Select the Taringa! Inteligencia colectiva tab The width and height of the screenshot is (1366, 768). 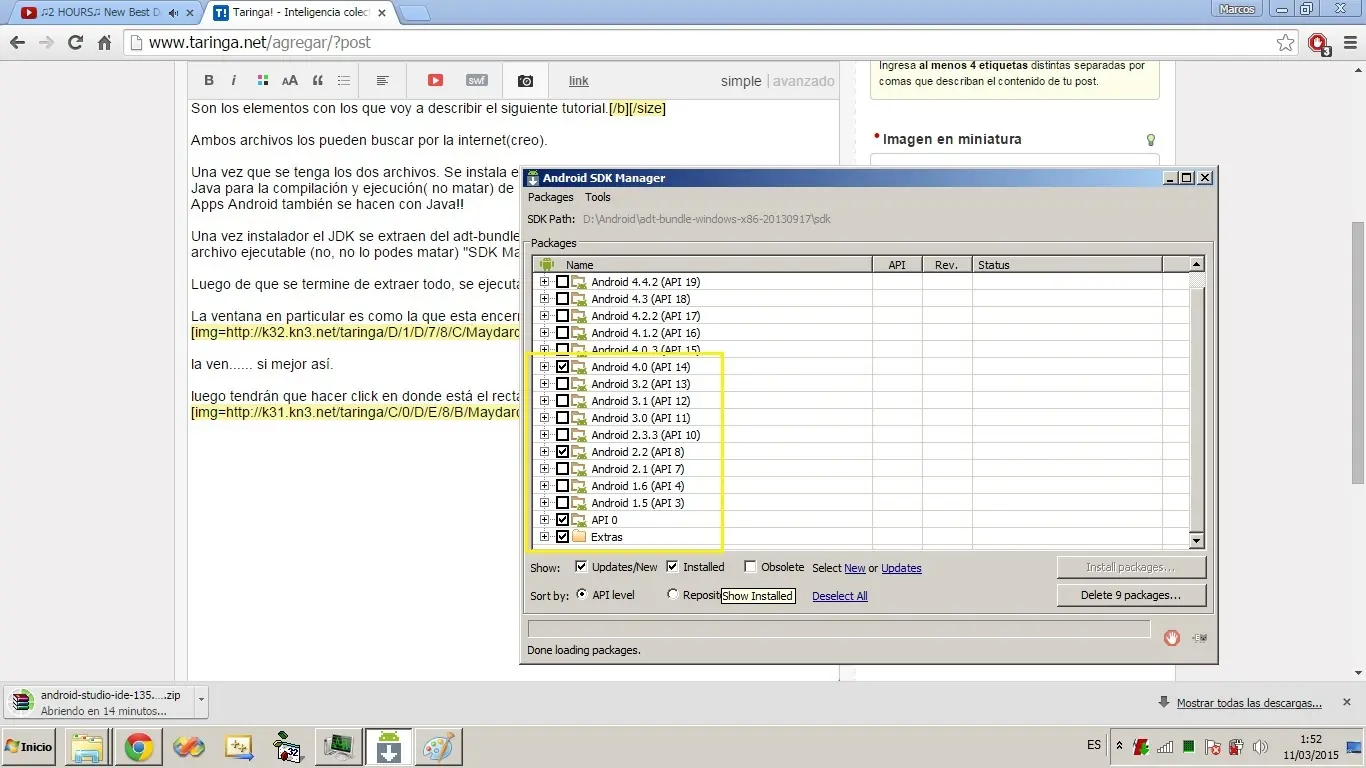(x=300, y=13)
